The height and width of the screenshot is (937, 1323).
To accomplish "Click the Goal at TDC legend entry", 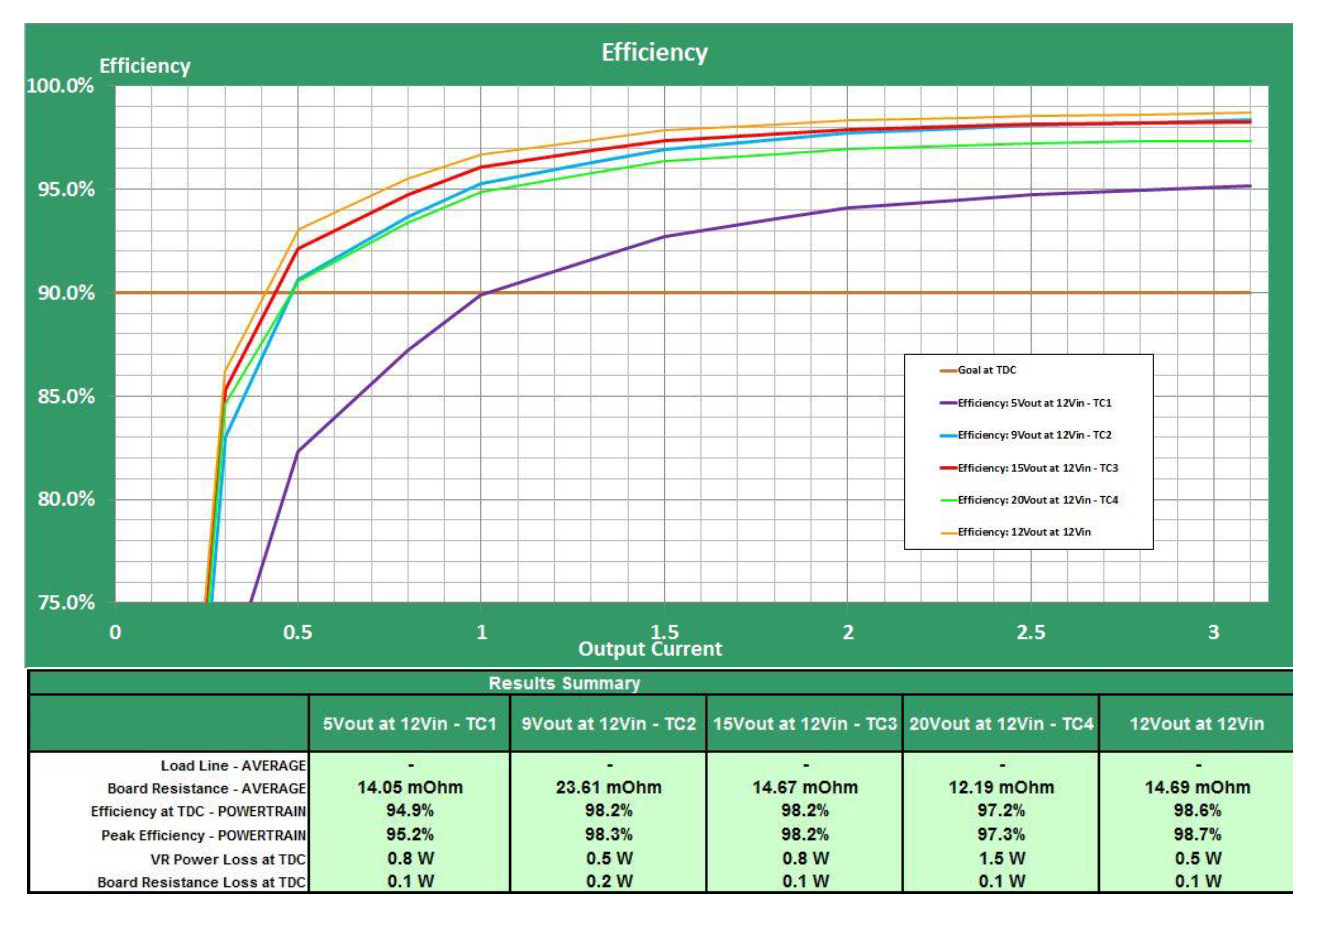I will pyautogui.click(x=986, y=370).
